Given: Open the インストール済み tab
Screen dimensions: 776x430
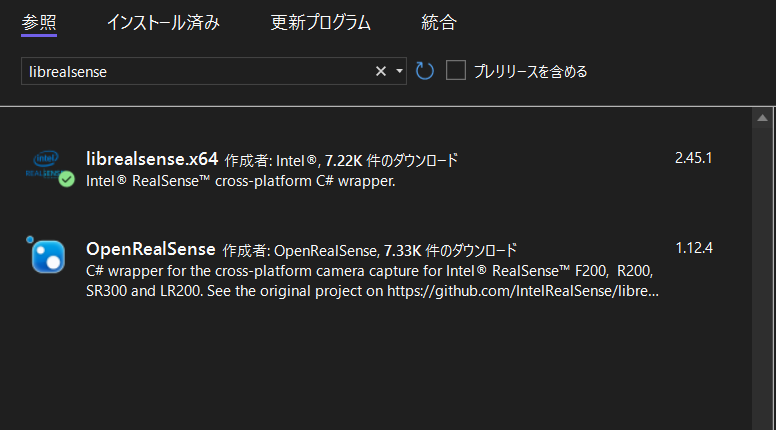Looking at the screenshot, I should tap(163, 23).
